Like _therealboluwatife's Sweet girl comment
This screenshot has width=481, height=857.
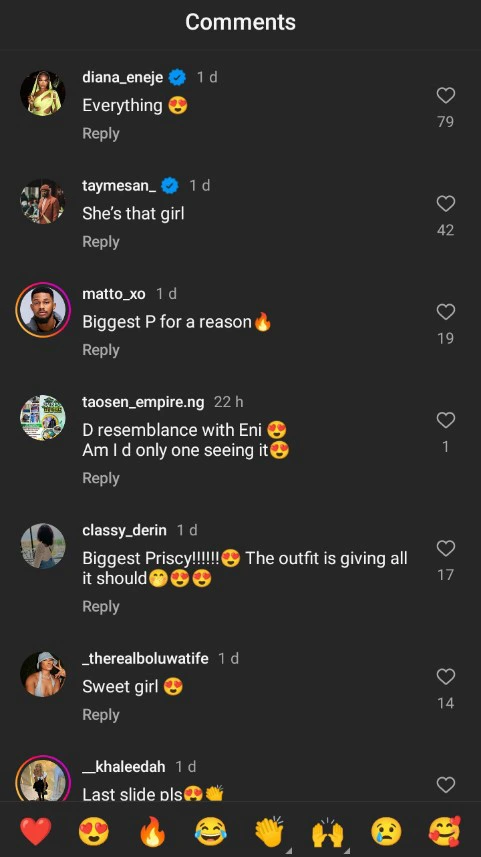[445, 677]
